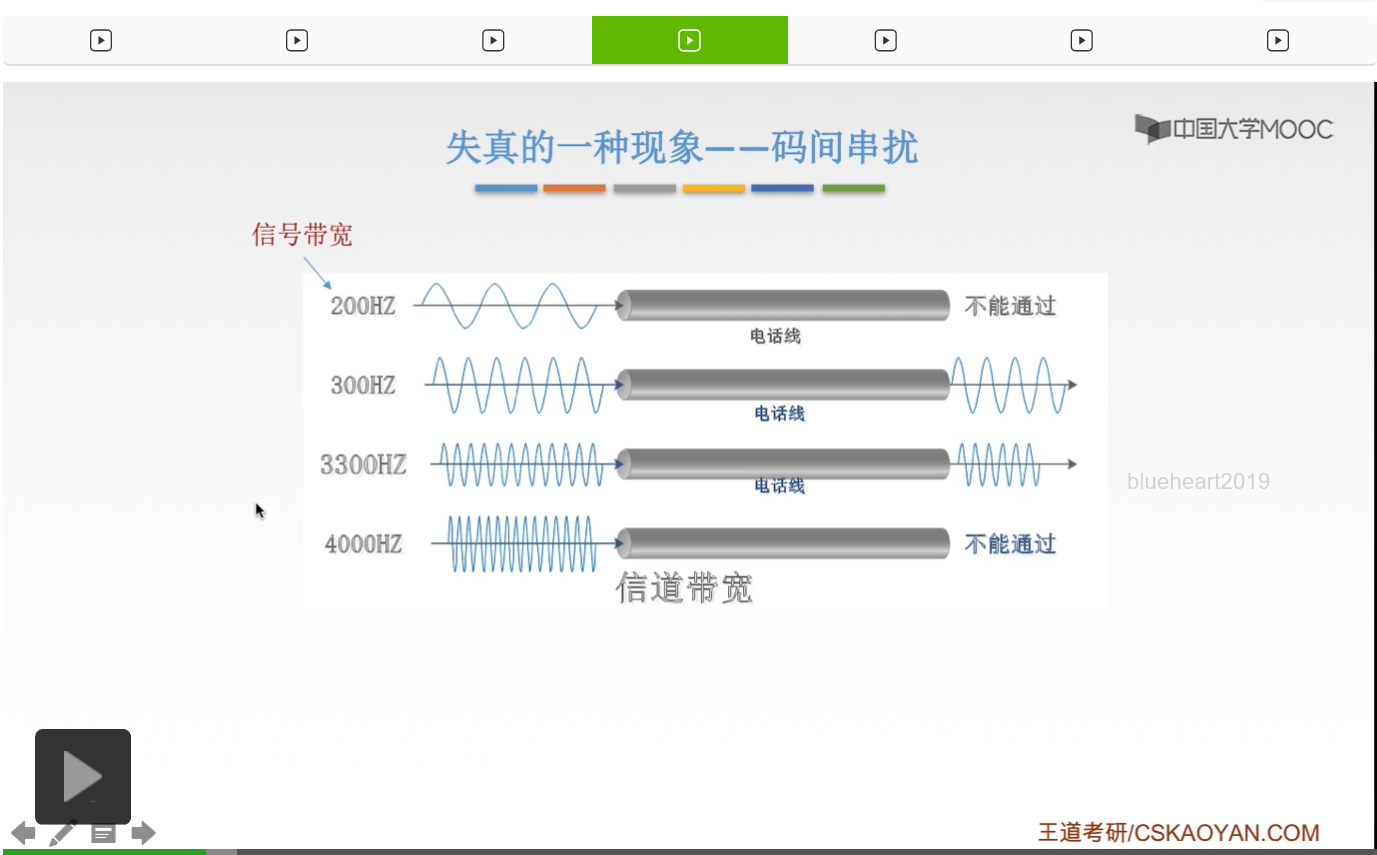
Task: Select the pen annotation icon
Action: 62,832
